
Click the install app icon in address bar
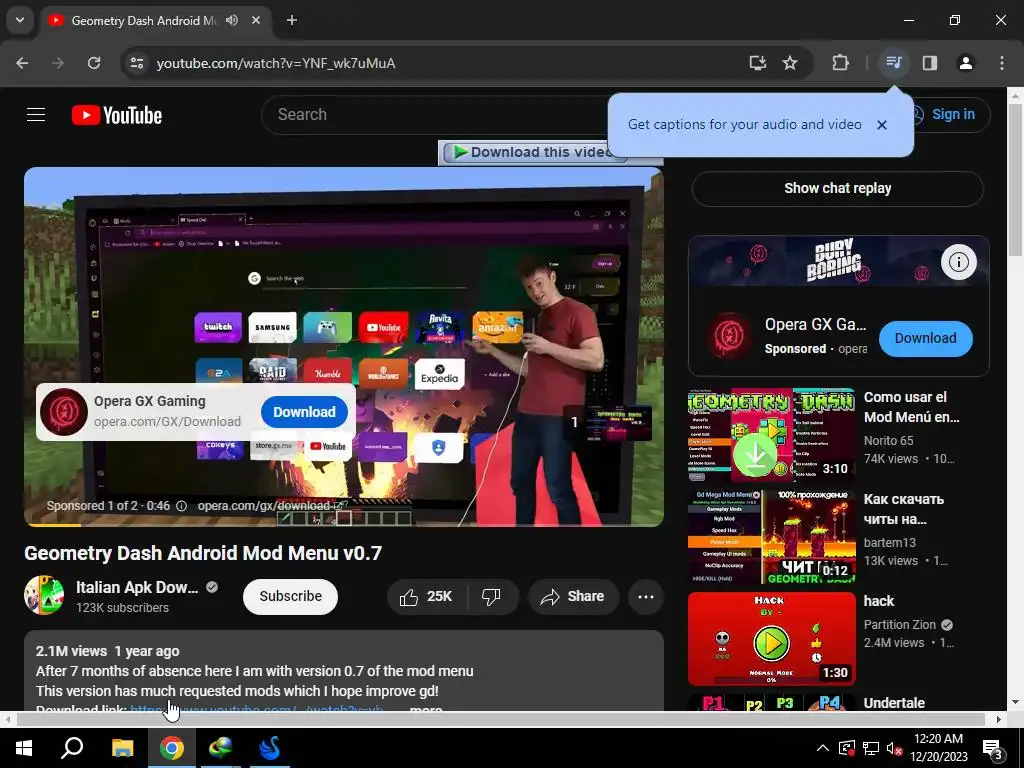(758, 63)
